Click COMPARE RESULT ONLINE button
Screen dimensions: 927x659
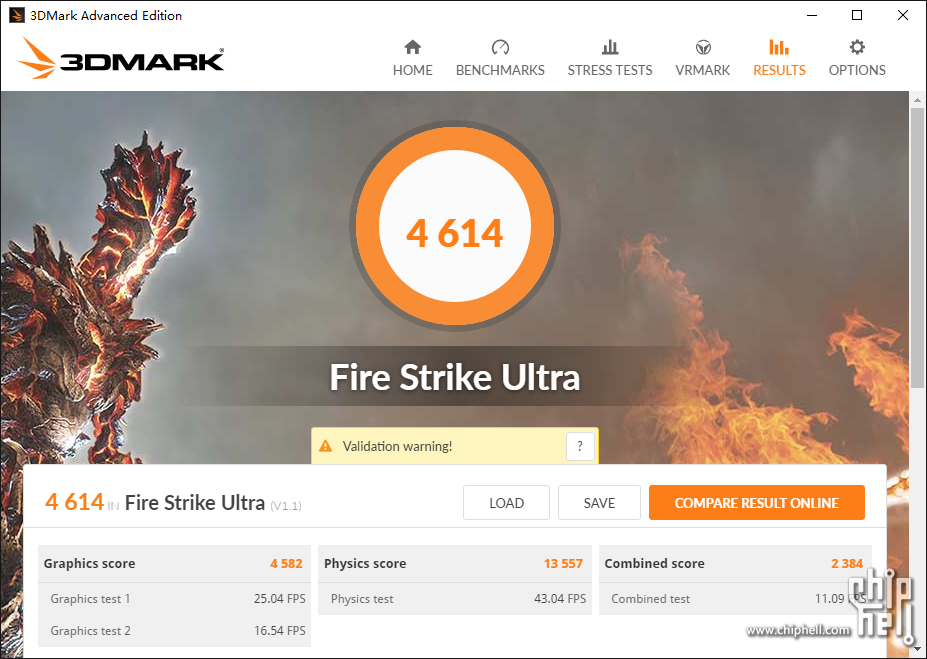click(757, 503)
